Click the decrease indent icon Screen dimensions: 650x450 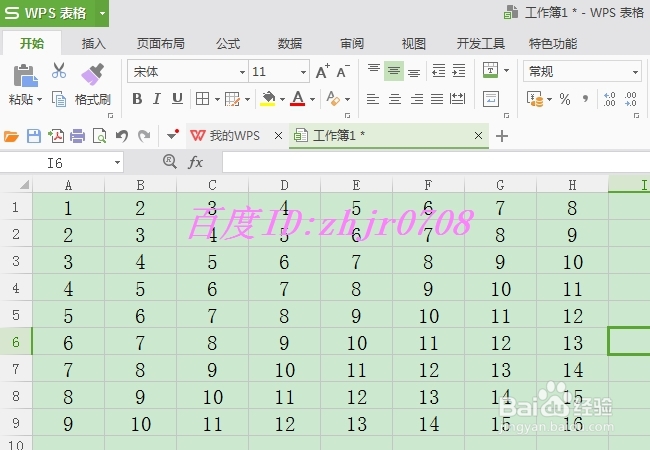439,71
